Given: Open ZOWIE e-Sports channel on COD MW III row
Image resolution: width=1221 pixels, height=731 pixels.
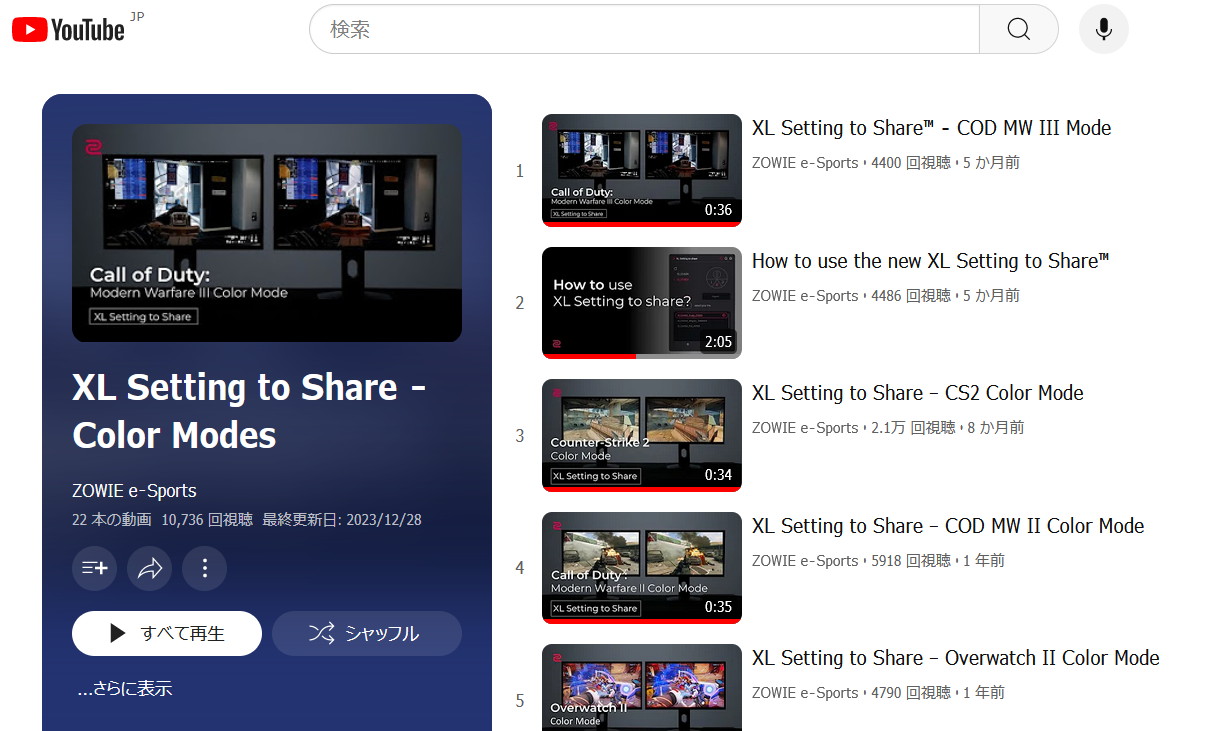Looking at the screenshot, I should click(805, 163).
